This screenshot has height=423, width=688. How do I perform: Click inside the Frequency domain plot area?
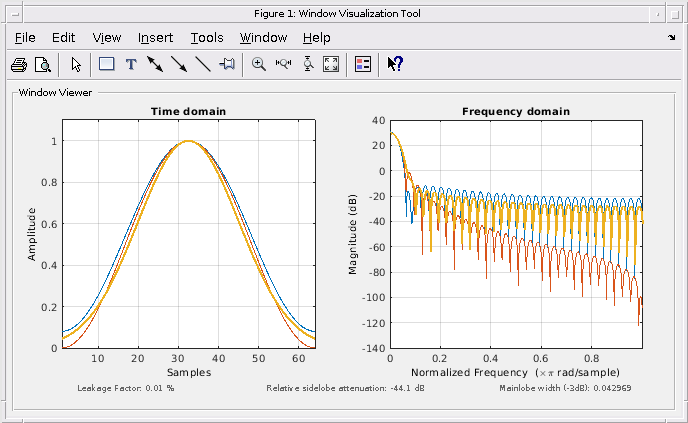pyautogui.click(x=516, y=234)
